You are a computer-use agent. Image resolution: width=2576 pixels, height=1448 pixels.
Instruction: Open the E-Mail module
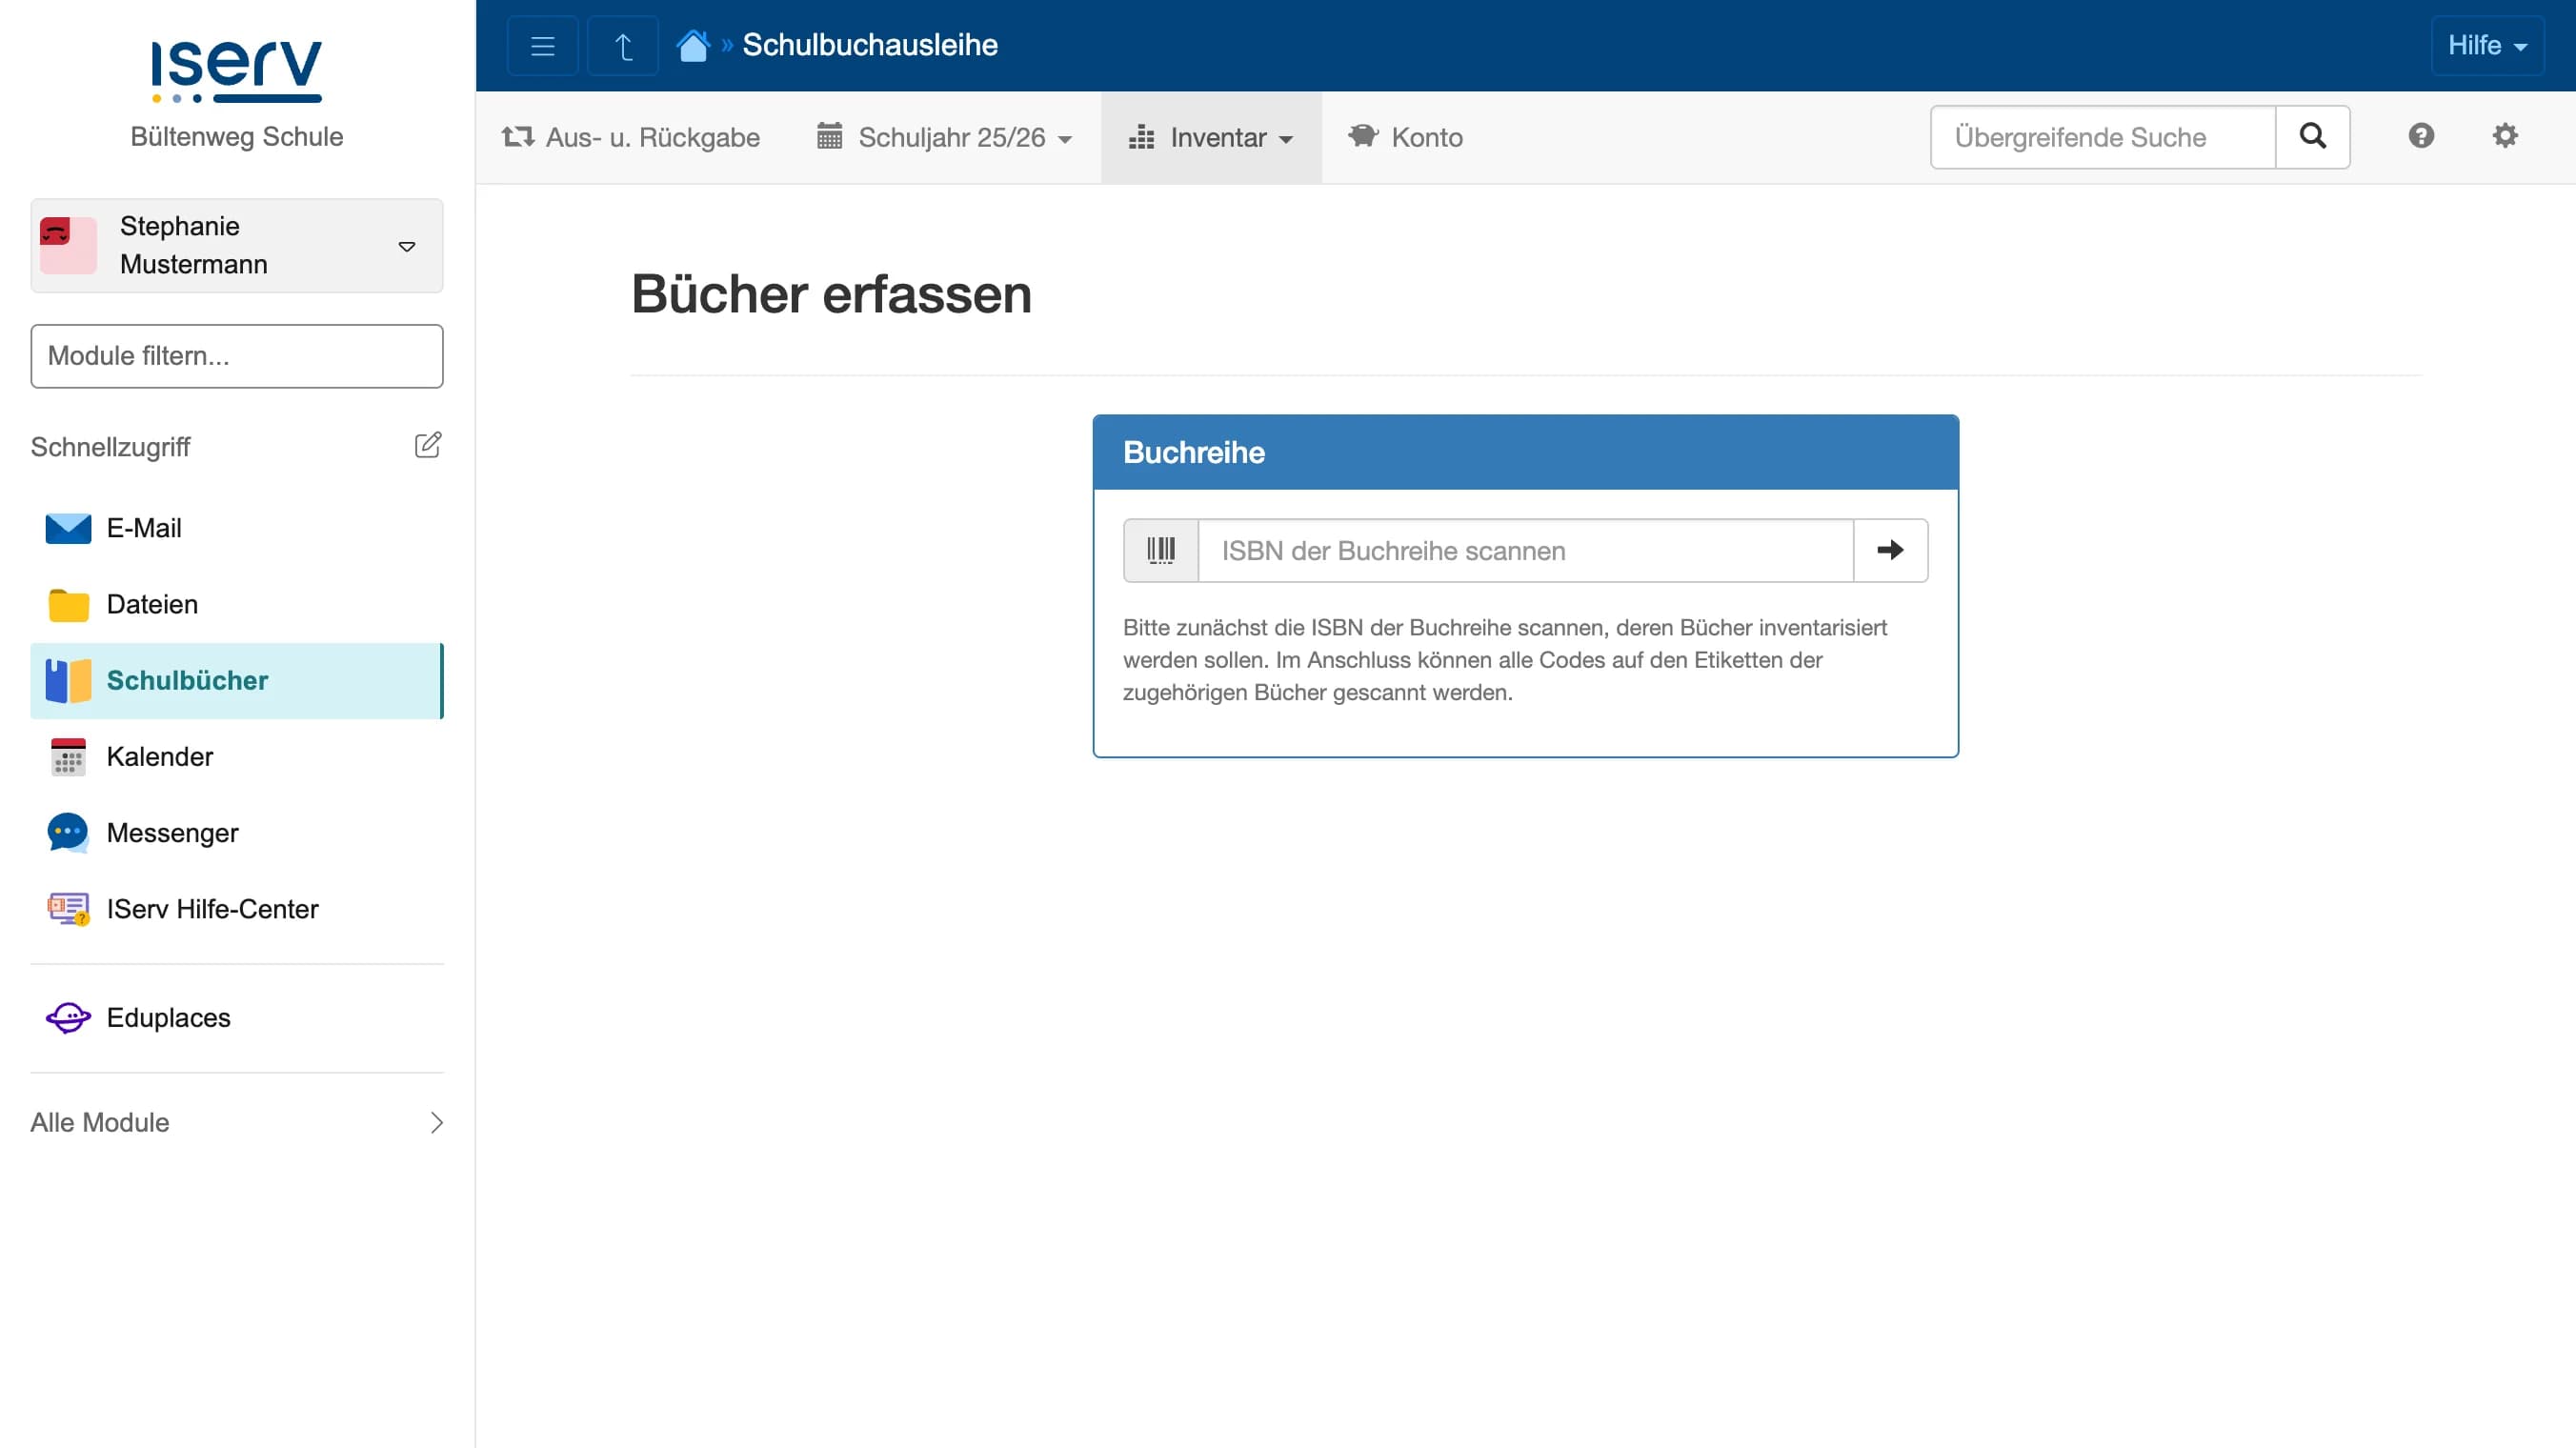[x=144, y=528]
